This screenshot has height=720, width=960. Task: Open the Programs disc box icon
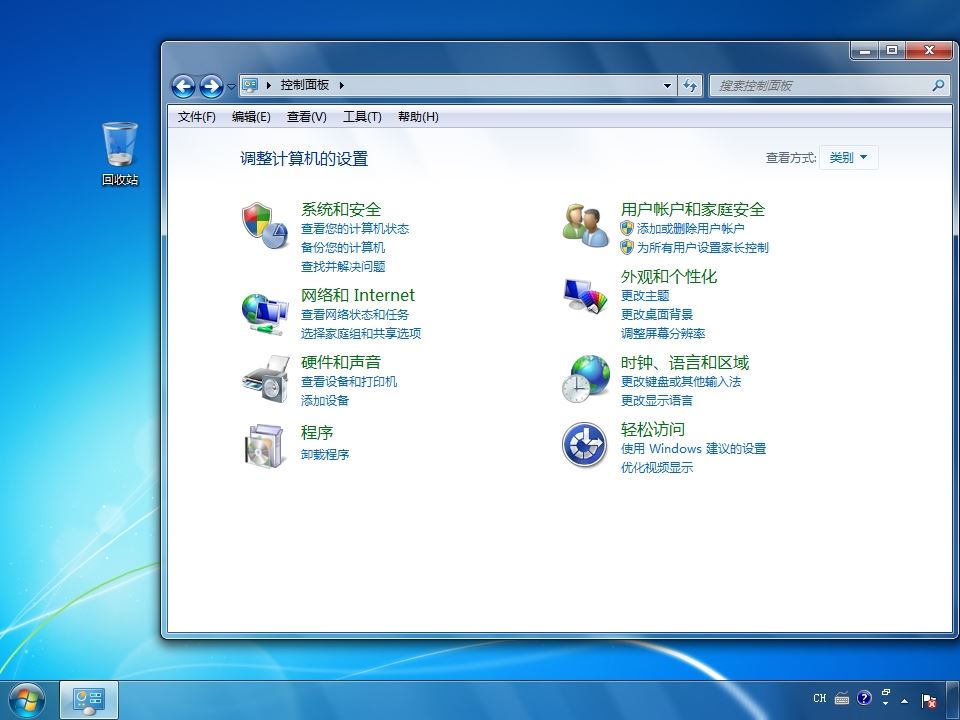(x=265, y=446)
